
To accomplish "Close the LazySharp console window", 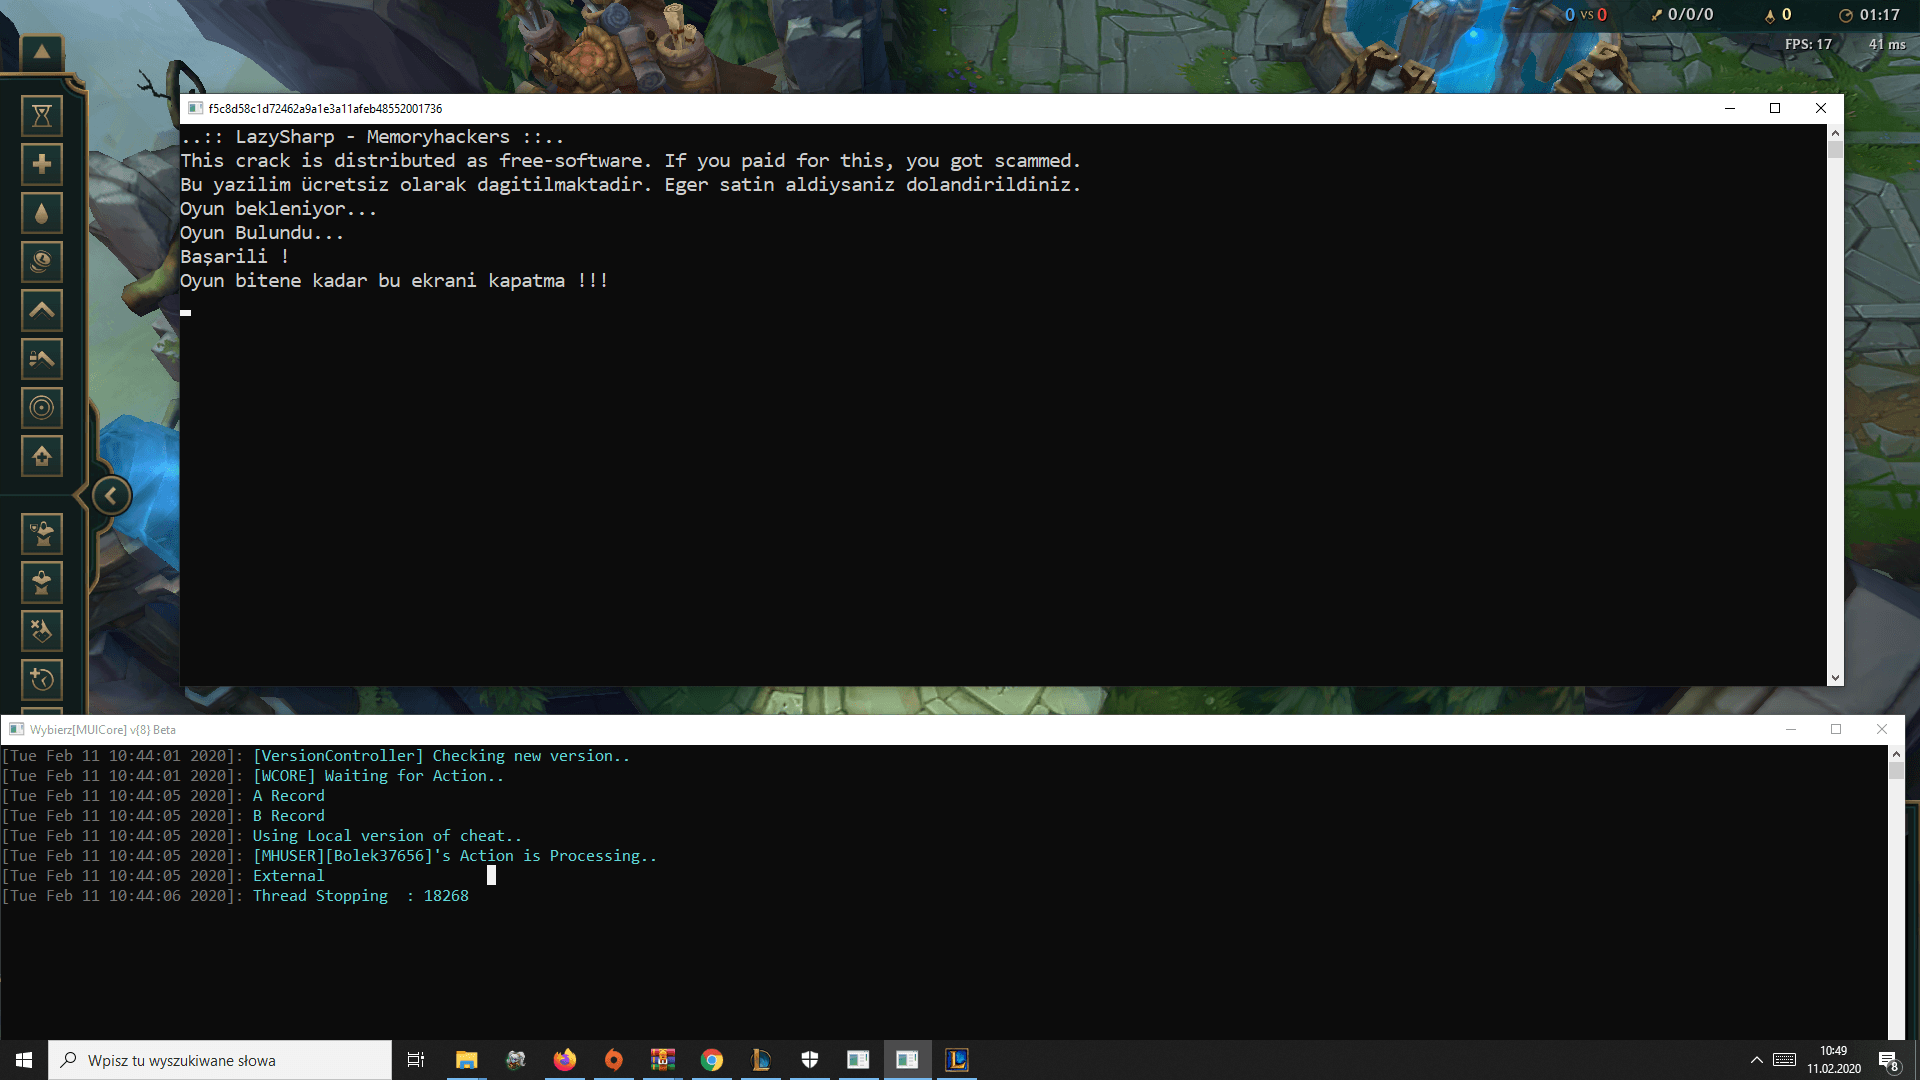I will 1821,108.
